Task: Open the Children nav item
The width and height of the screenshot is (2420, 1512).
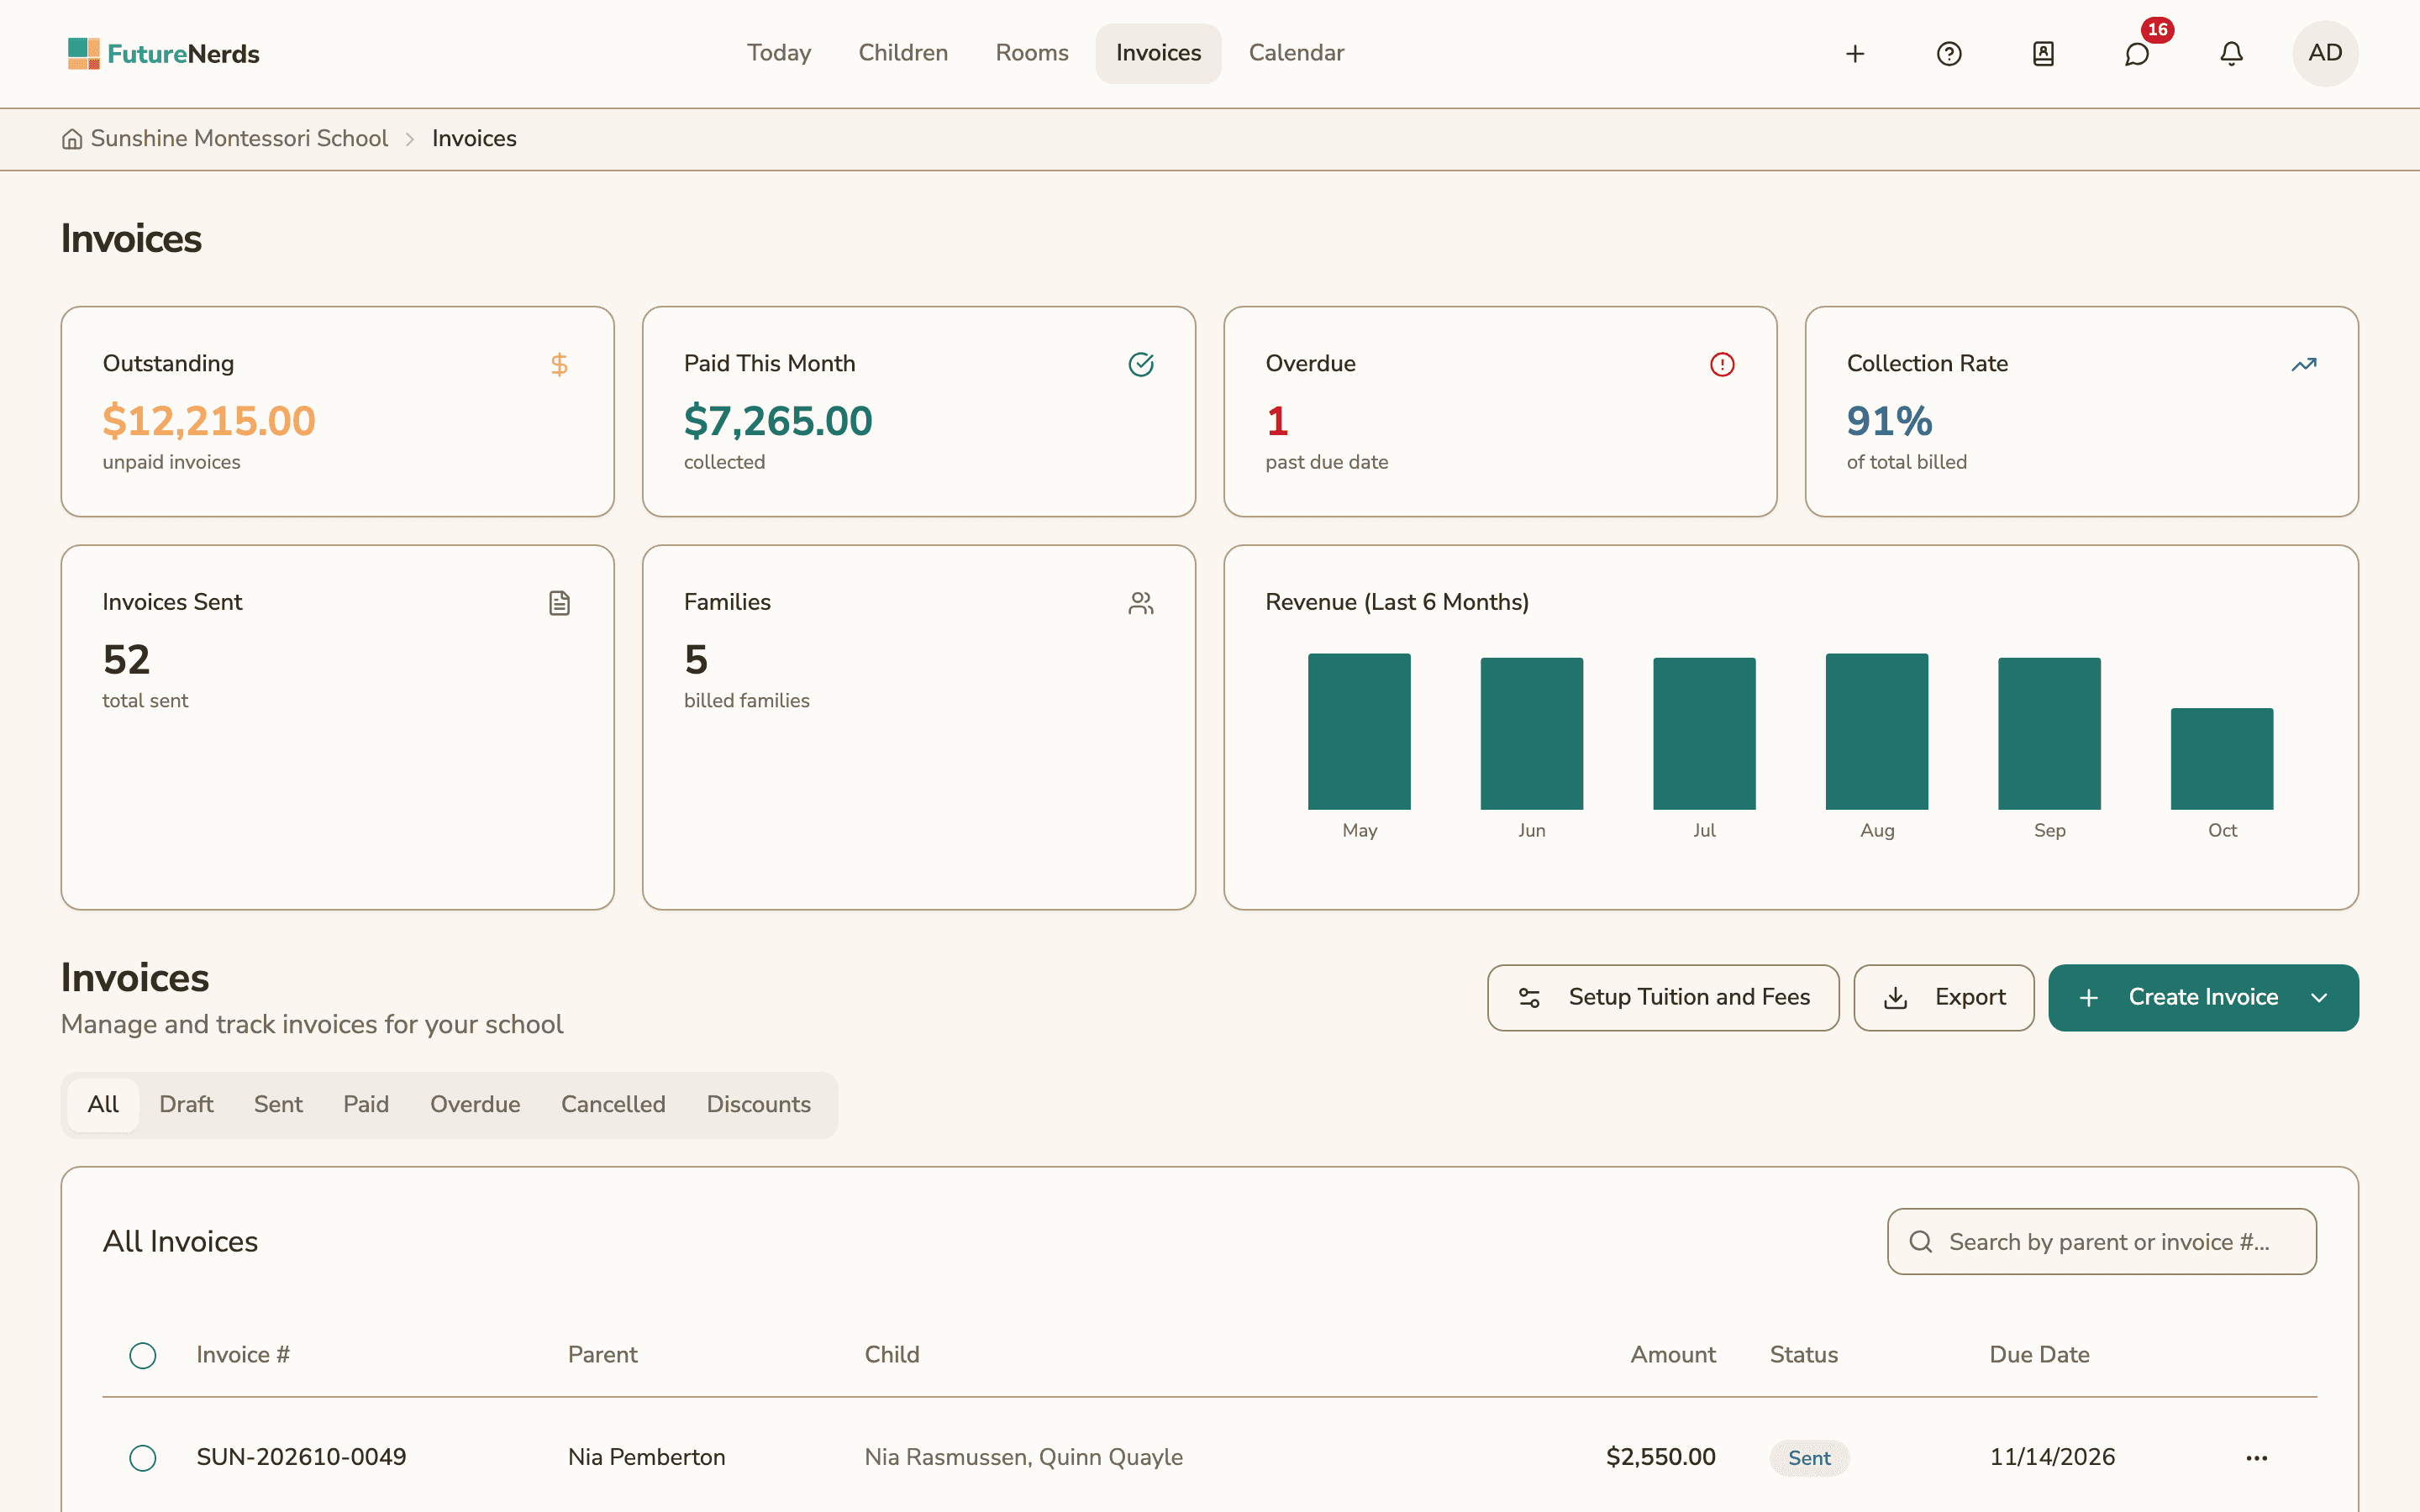Action: 903,53
